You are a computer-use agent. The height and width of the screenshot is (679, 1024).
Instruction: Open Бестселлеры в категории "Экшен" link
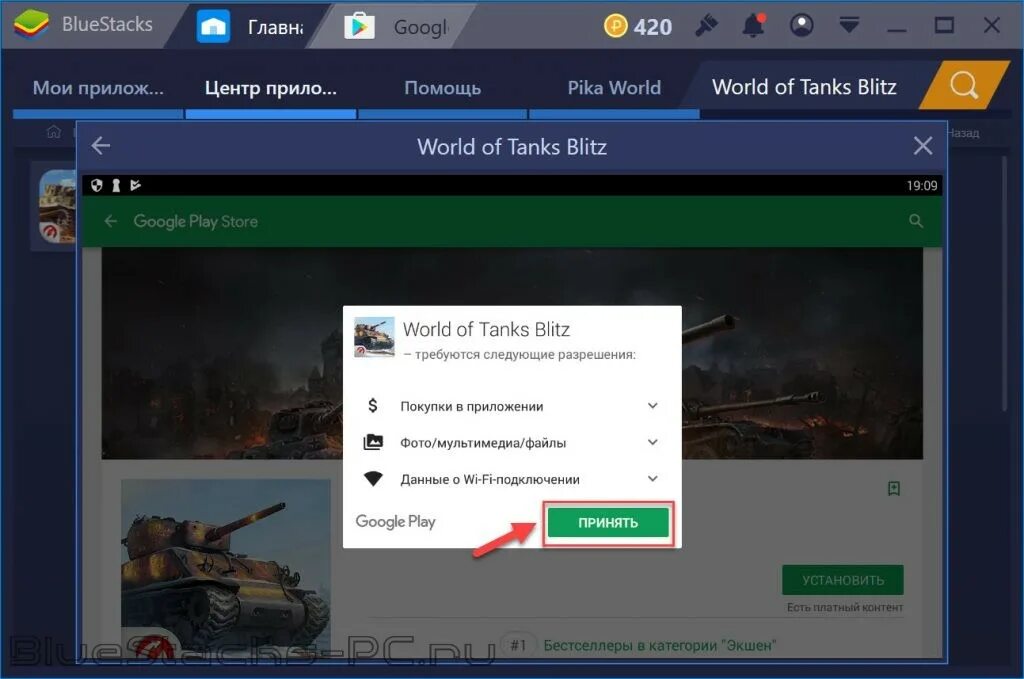pos(660,646)
